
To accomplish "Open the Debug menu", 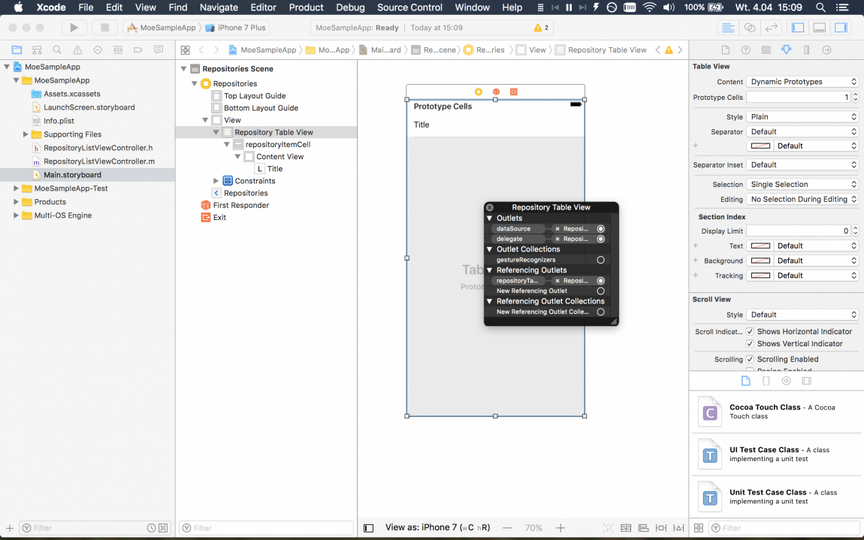I will coord(350,7).
